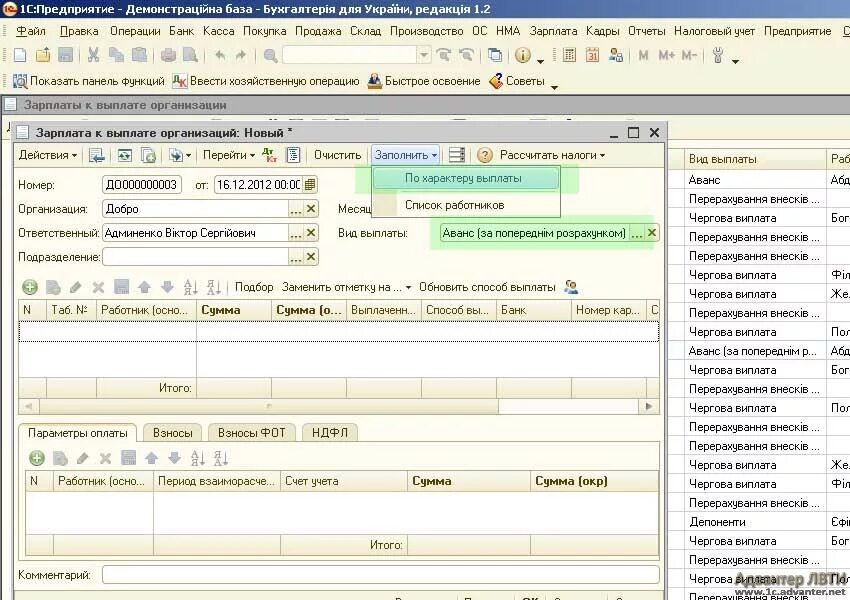Click delete row X icon in employees table toolbar

[x=98, y=287]
